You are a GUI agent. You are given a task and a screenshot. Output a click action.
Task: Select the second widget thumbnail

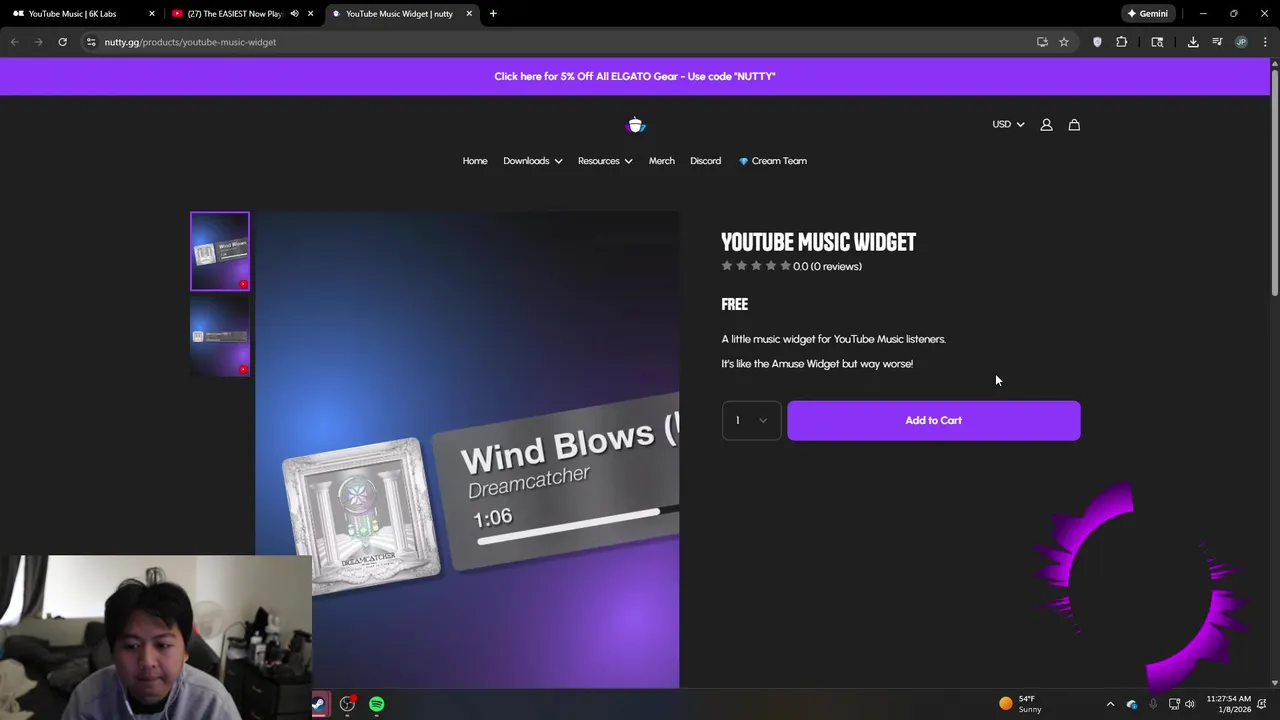[x=220, y=336]
